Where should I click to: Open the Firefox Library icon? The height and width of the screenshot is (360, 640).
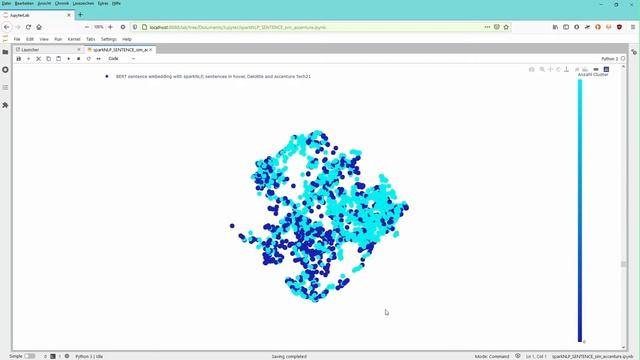[555, 27]
